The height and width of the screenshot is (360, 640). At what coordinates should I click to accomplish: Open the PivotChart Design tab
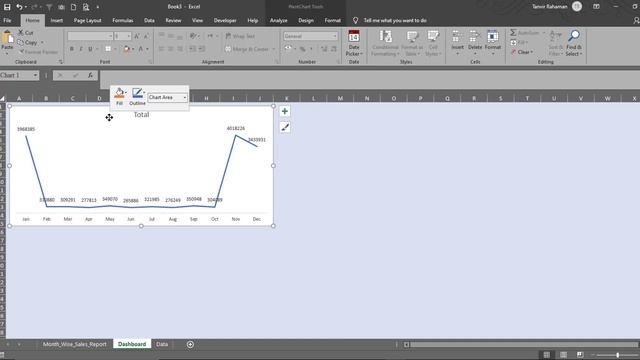click(x=306, y=20)
